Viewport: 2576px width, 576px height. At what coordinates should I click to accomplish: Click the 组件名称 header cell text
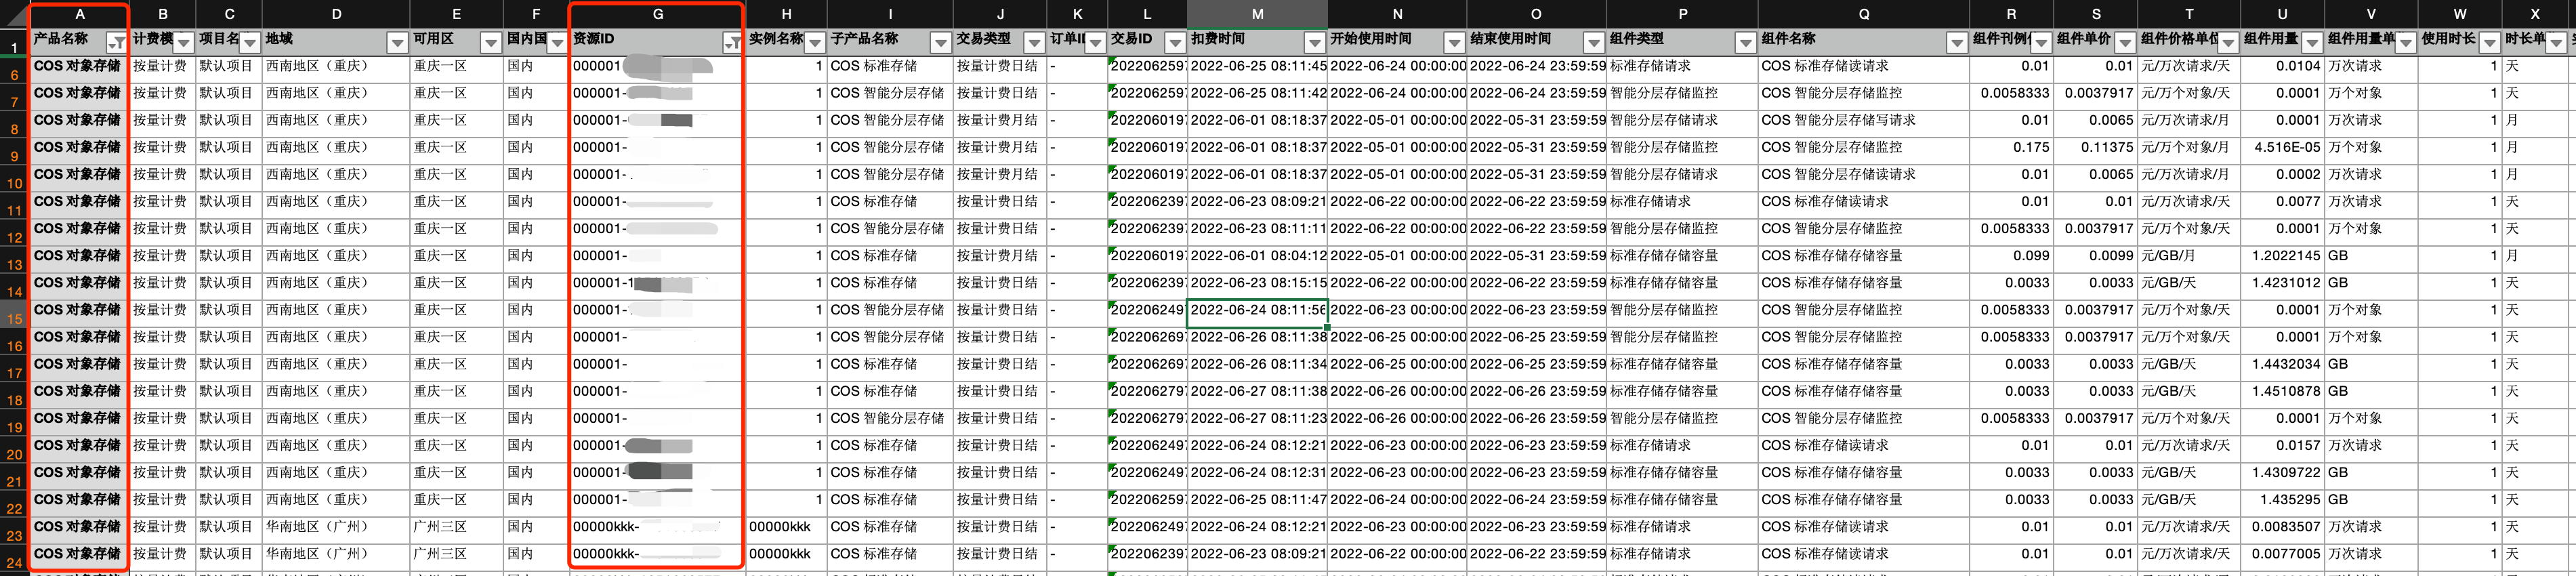(1788, 39)
